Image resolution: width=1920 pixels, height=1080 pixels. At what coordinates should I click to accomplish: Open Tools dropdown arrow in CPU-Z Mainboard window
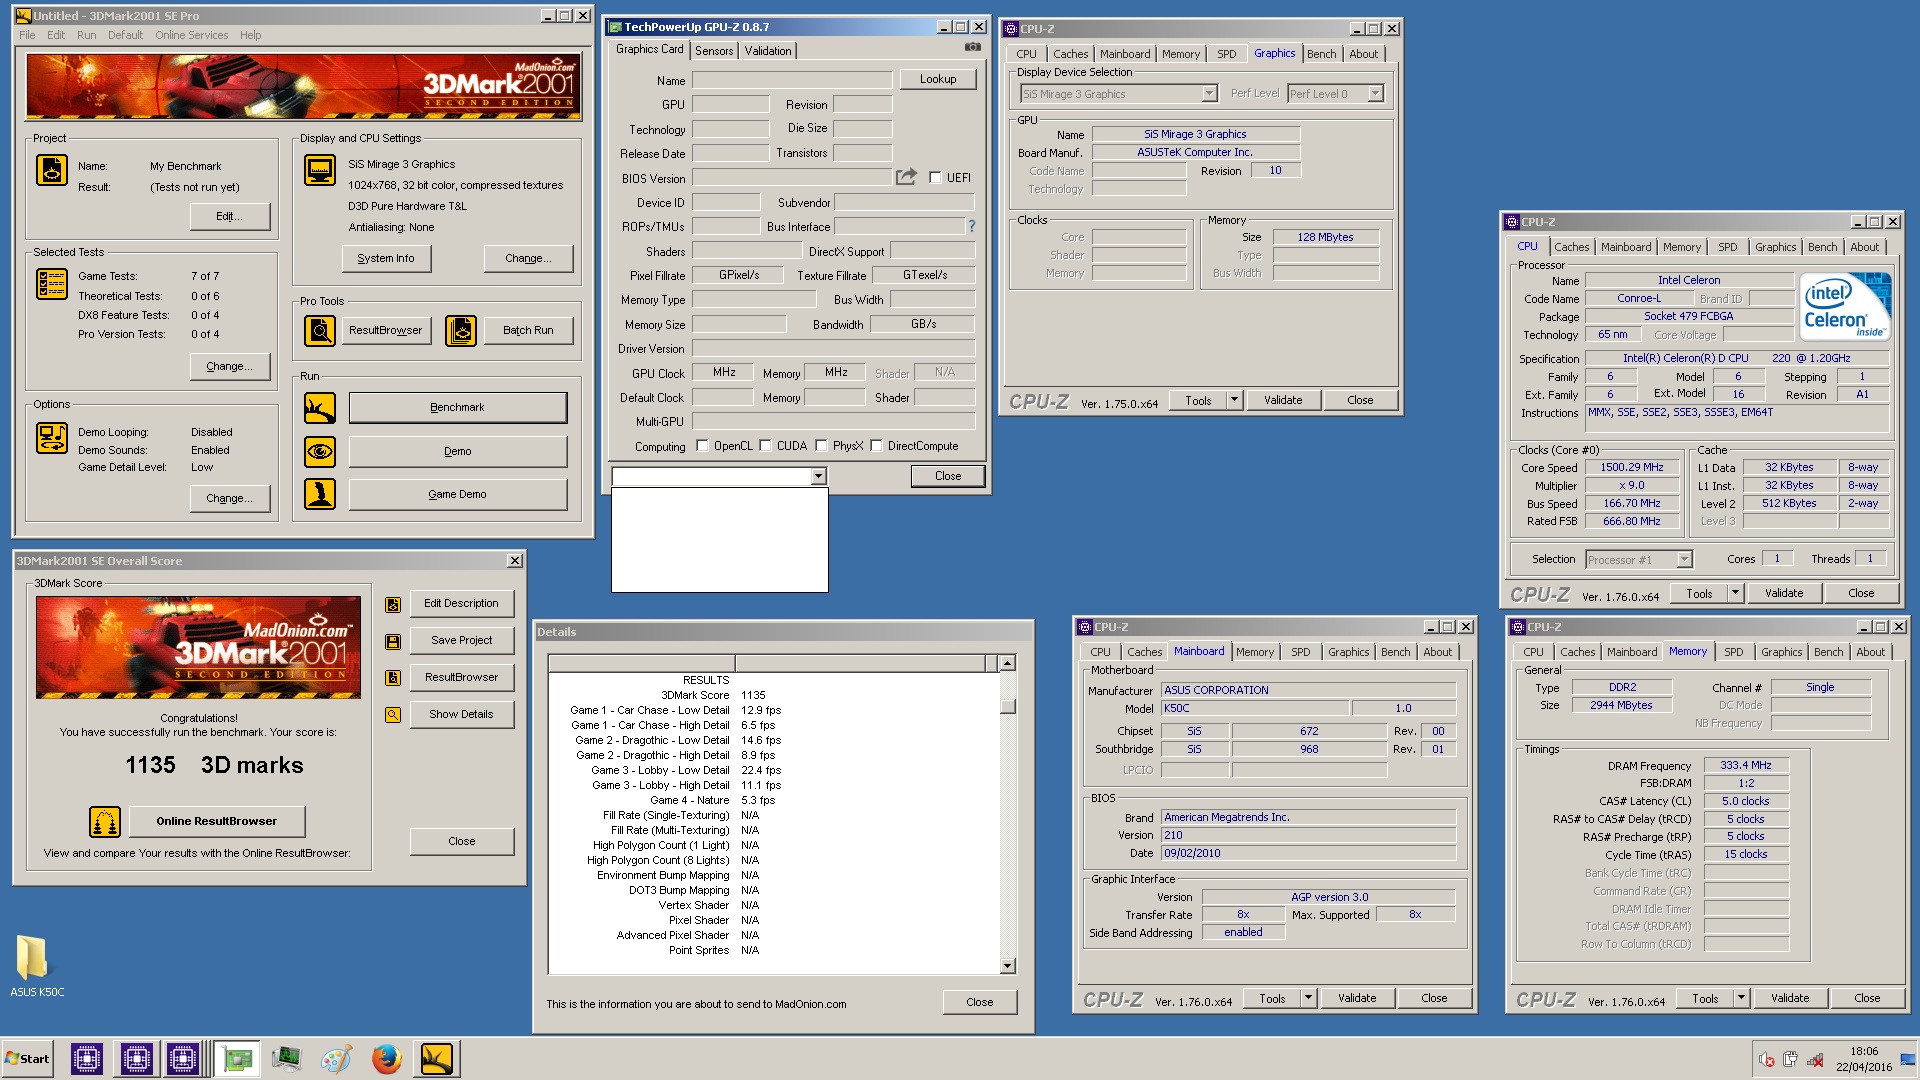(1308, 998)
